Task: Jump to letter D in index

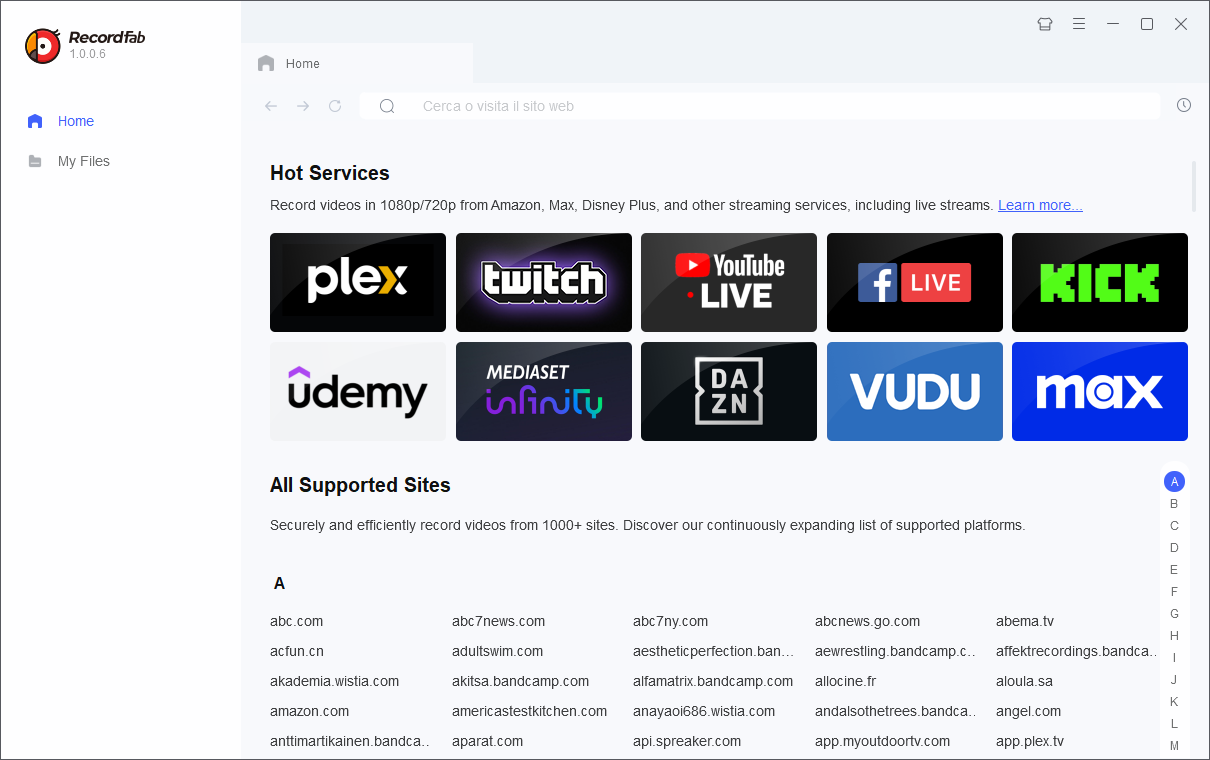Action: coord(1174,548)
